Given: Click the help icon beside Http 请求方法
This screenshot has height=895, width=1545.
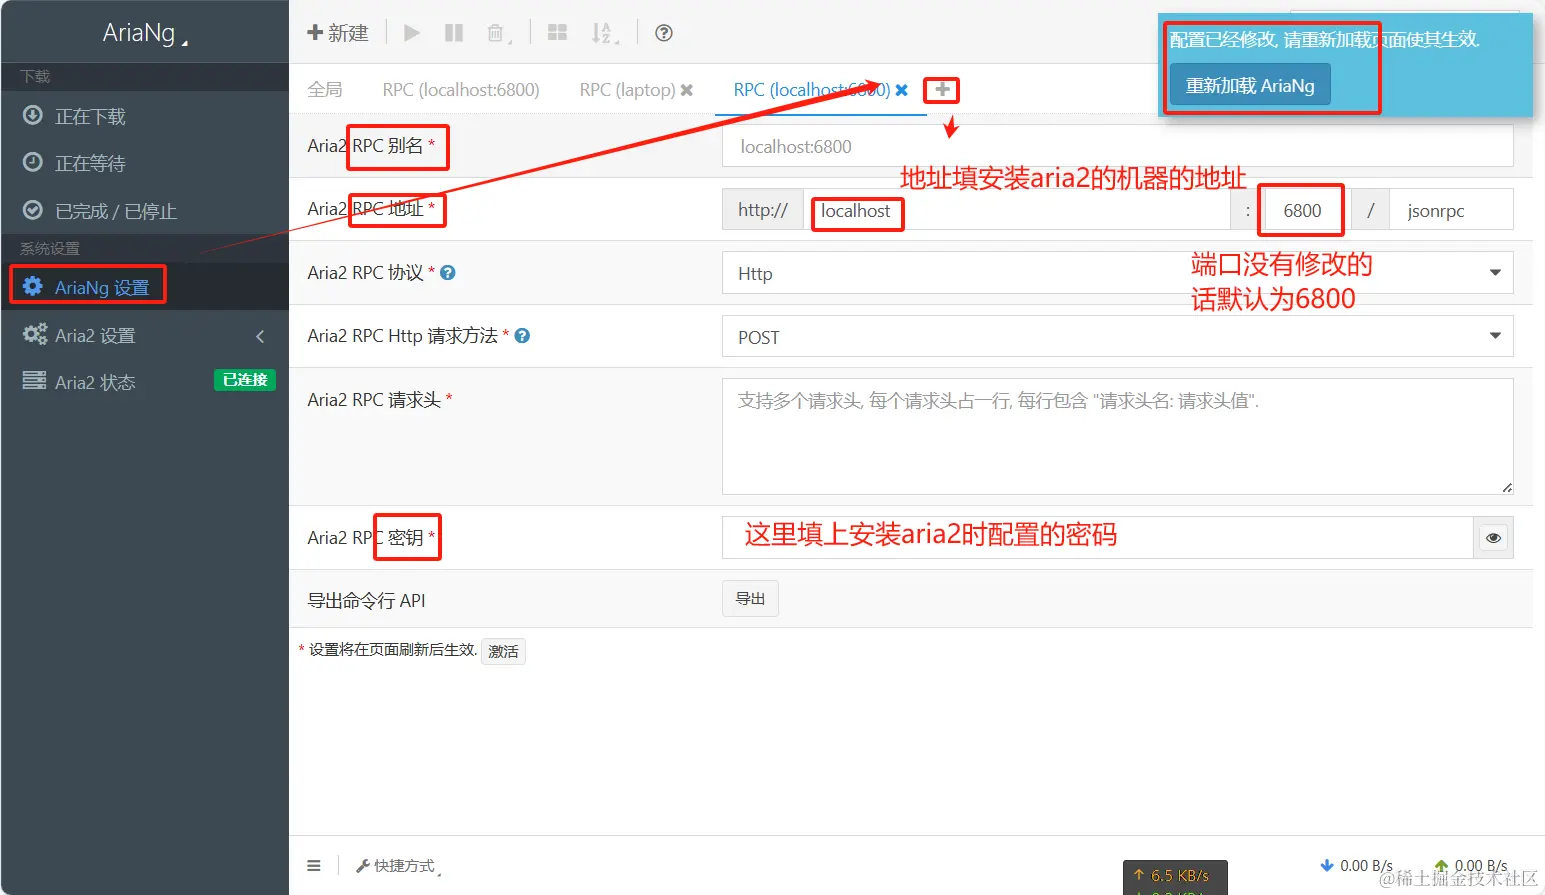Looking at the screenshot, I should [x=522, y=336].
